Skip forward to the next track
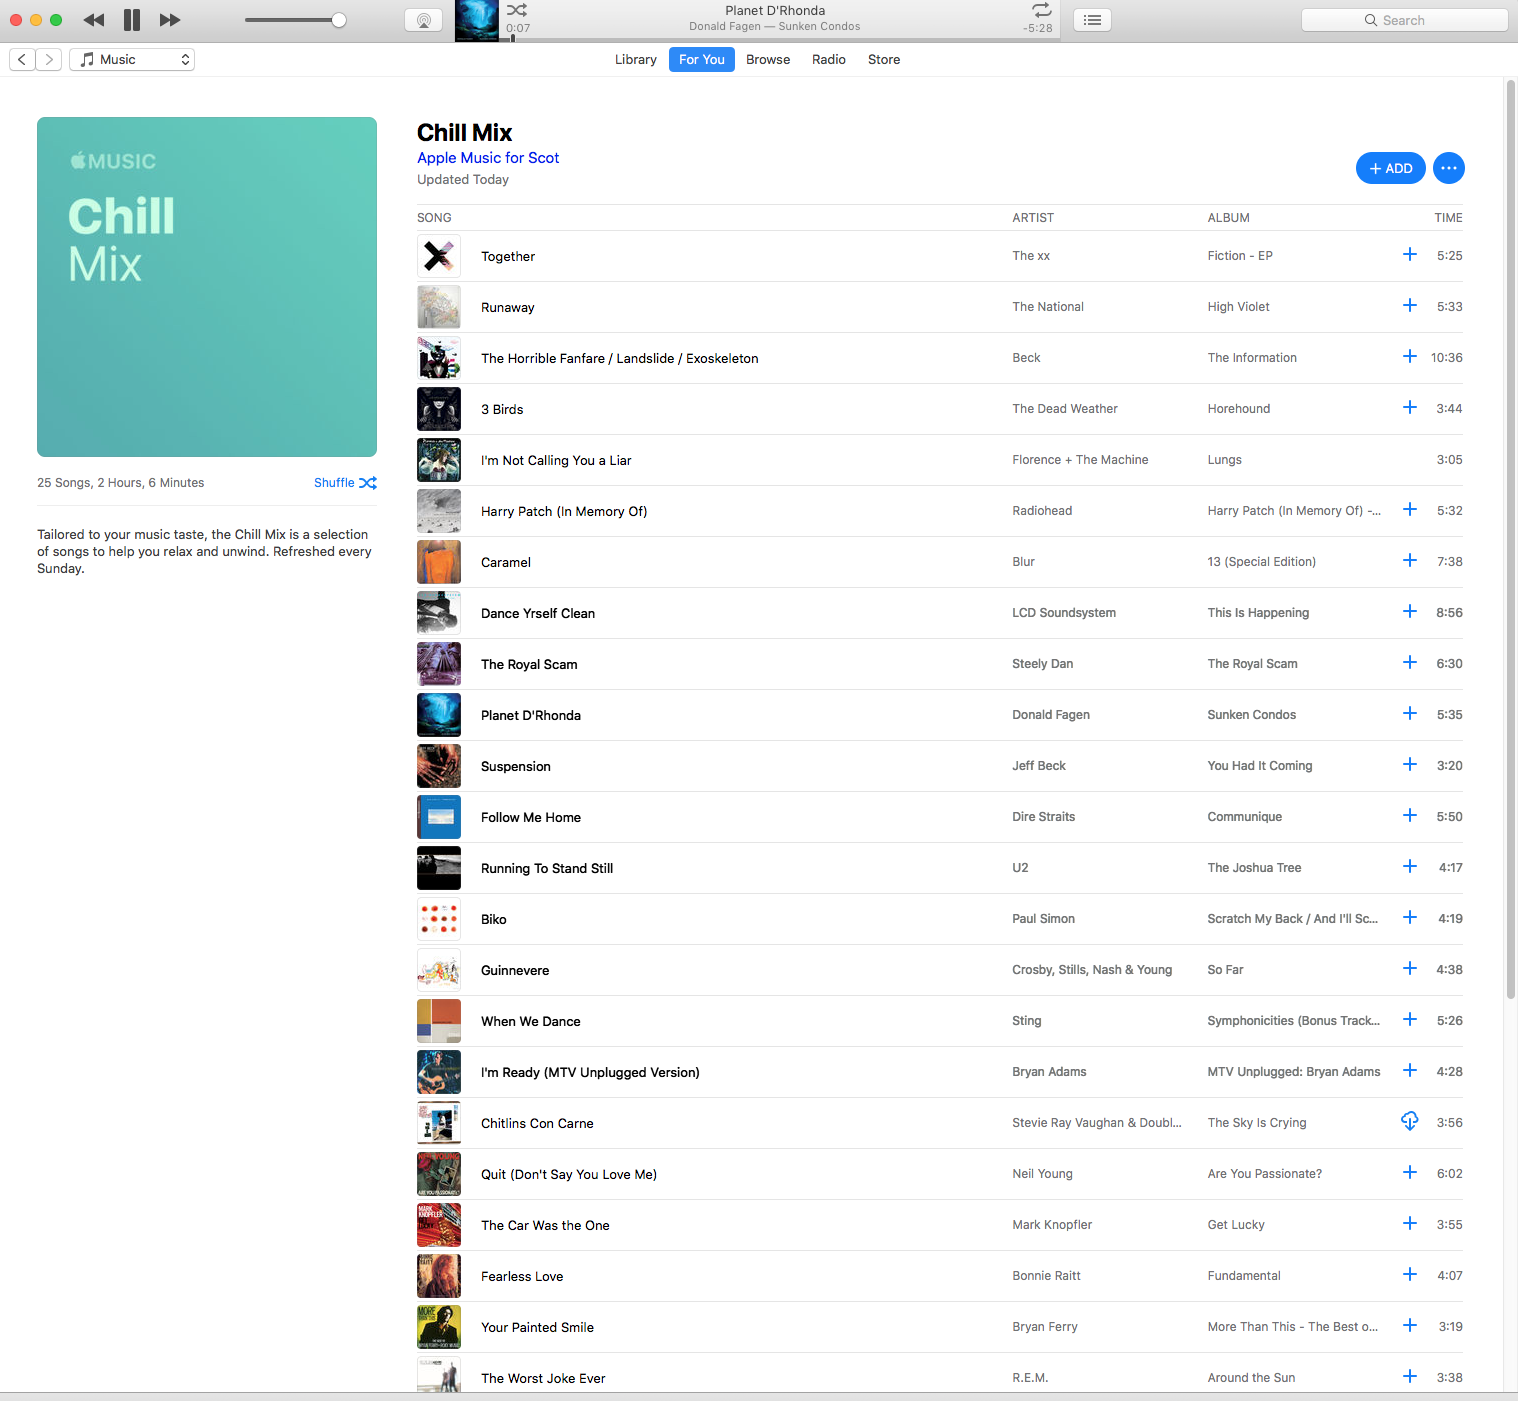This screenshot has height=1401, width=1518. point(170,20)
